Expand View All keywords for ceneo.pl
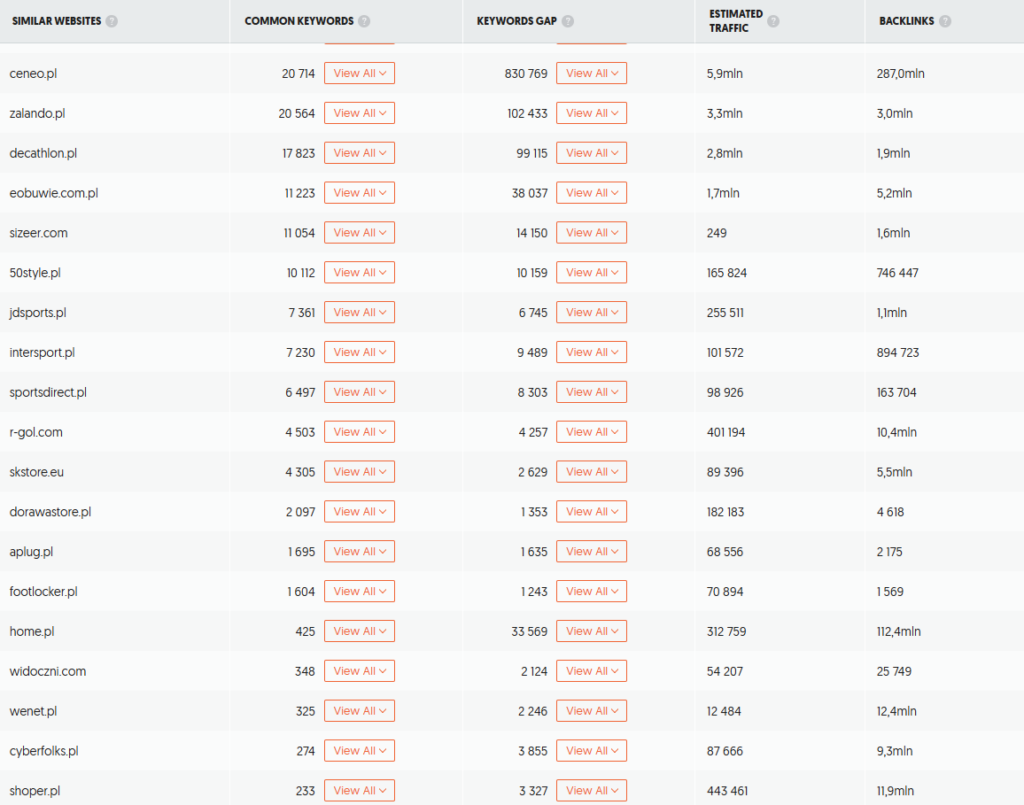Viewport: 1024px width, 805px height. 359,72
